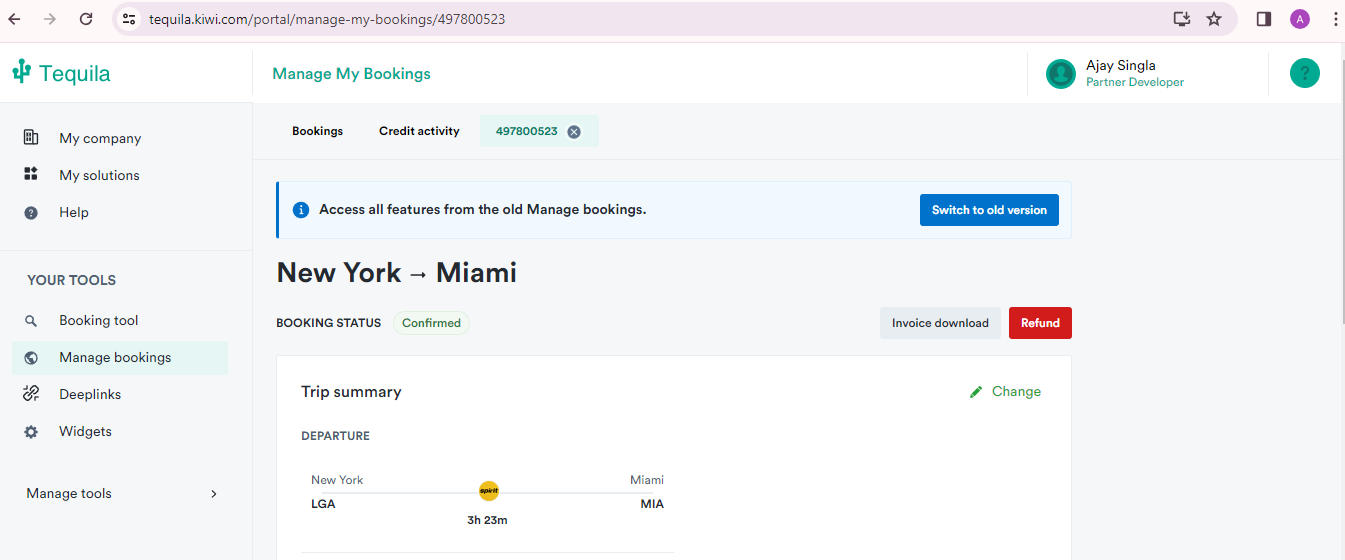The width and height of the screenshot is (1345, 560).
Task: Click the Widgets gear icon
Action: coord(31,432)
